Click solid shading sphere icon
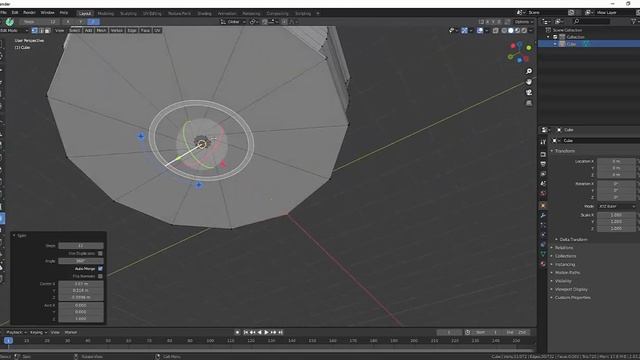The height and width of the screenshot is (360, 640). (511, 31)
